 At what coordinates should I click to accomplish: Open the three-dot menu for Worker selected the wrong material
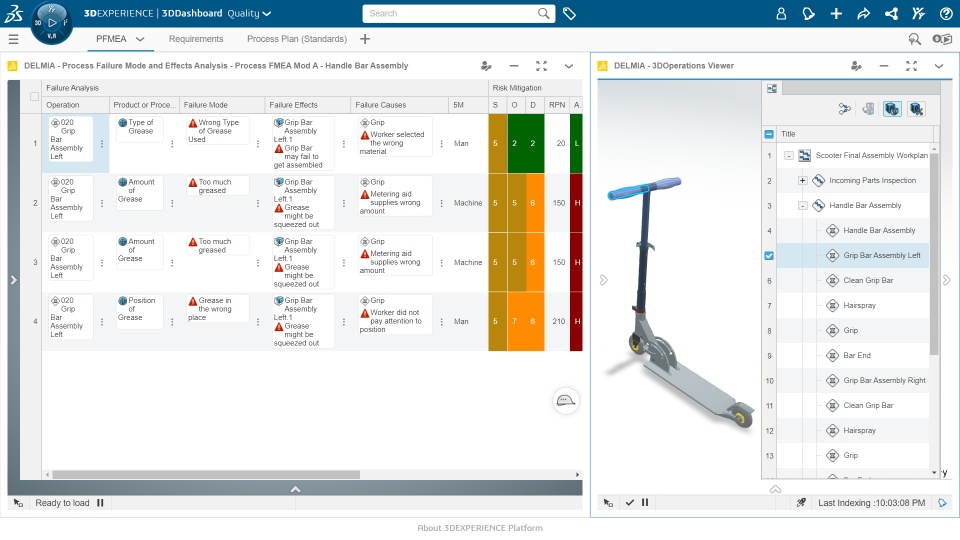click(441, 144)
